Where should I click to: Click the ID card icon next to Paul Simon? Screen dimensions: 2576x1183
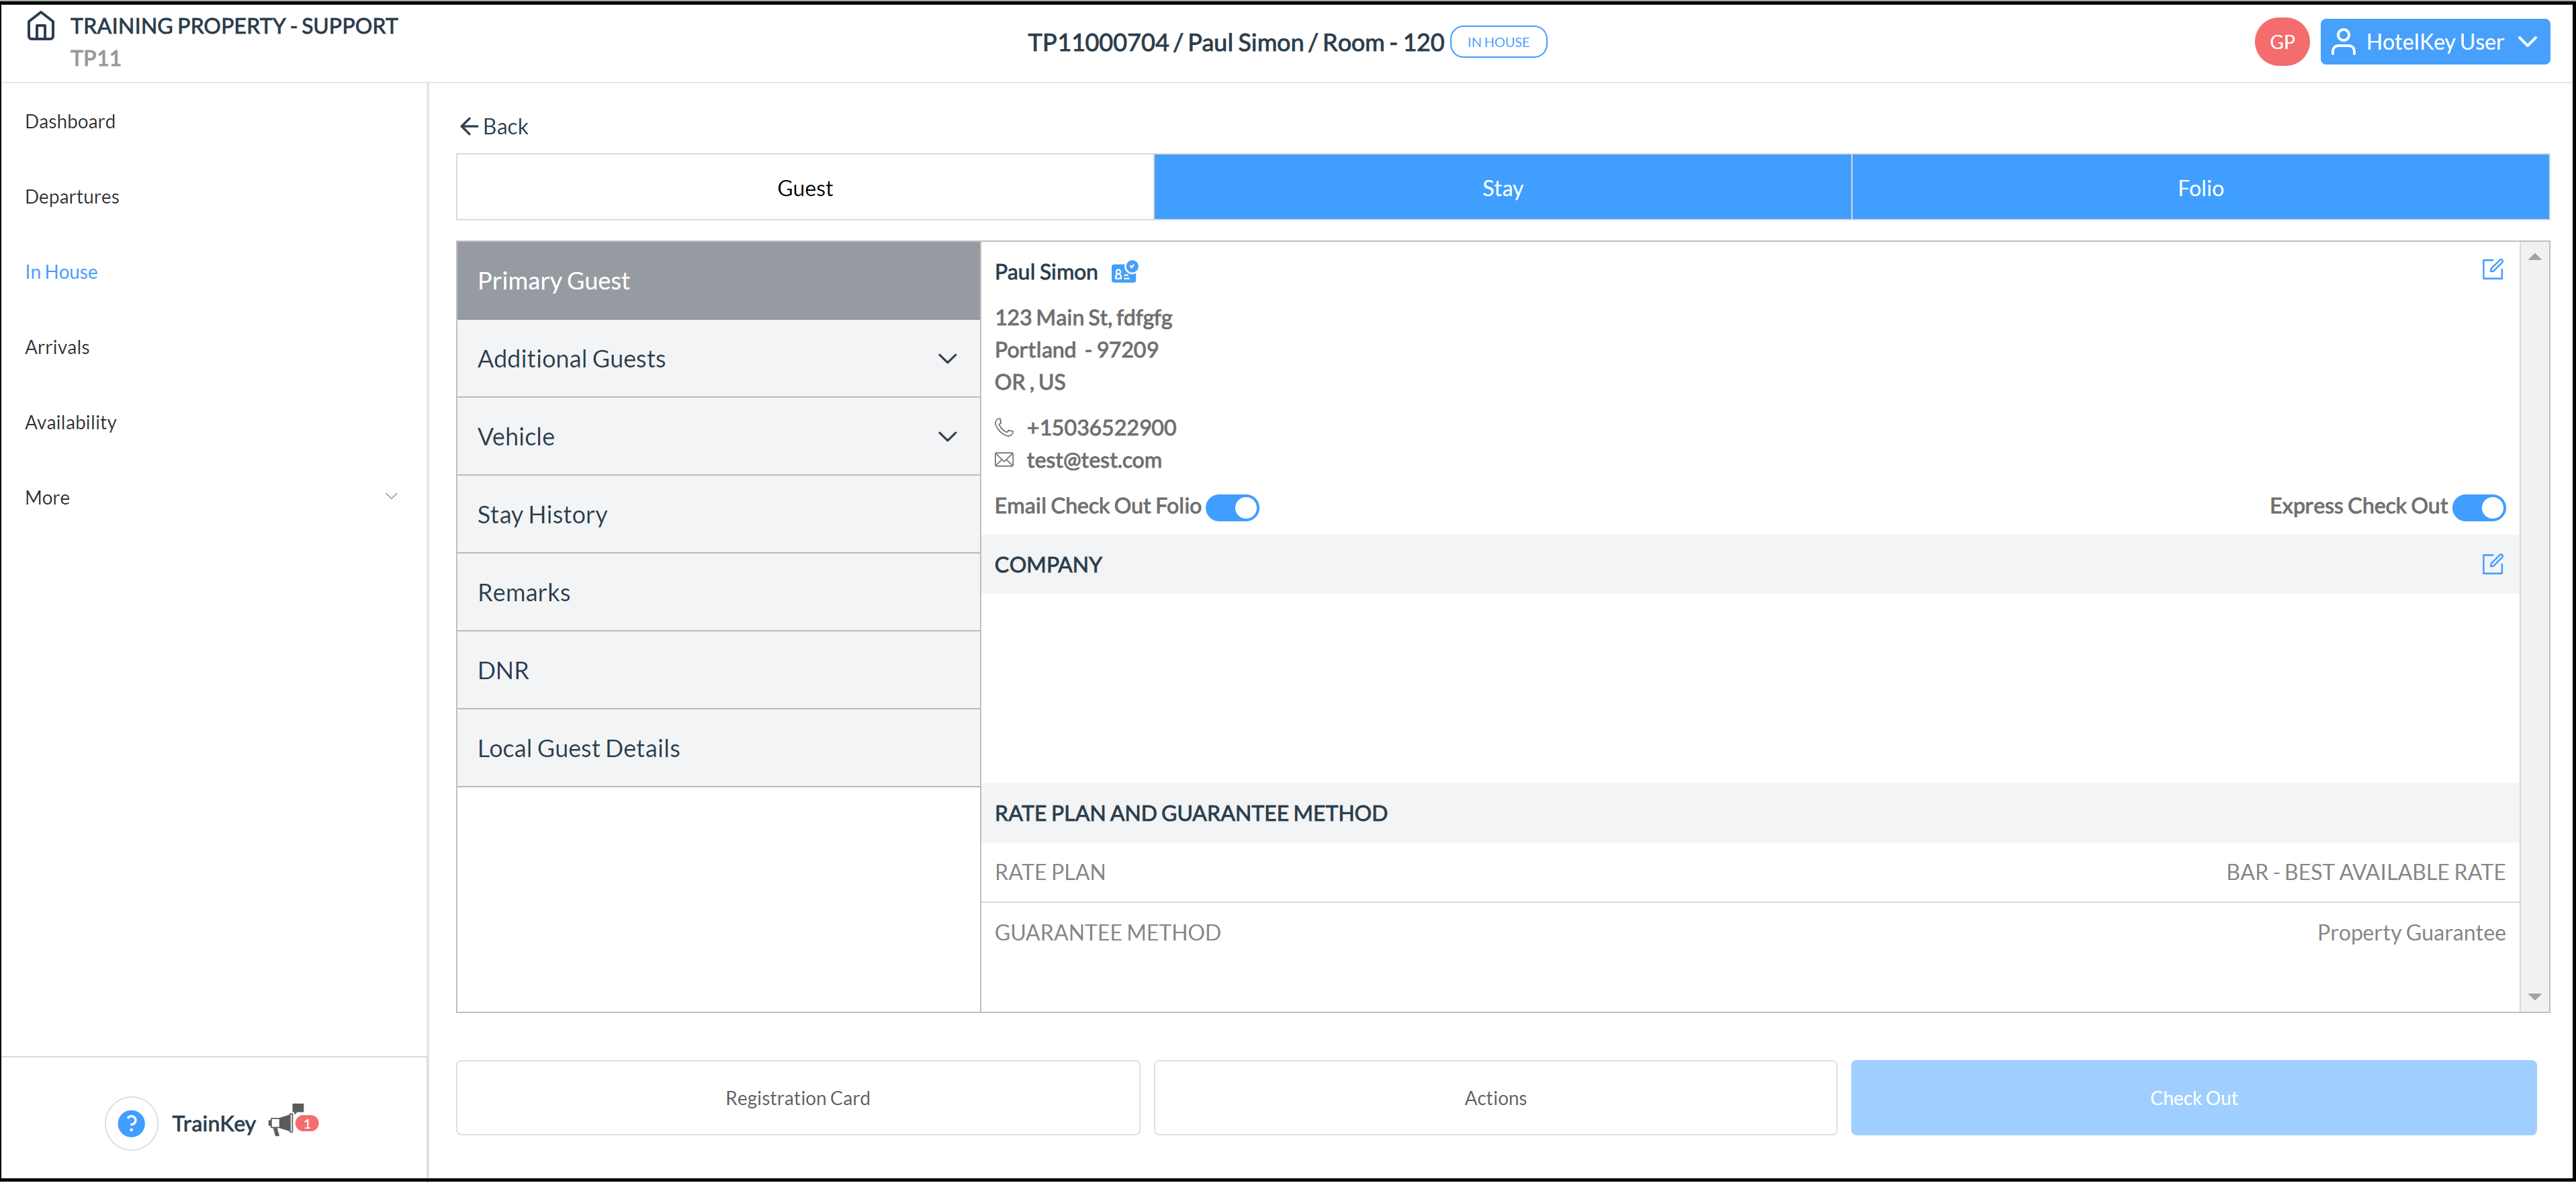click(1123, 271)
